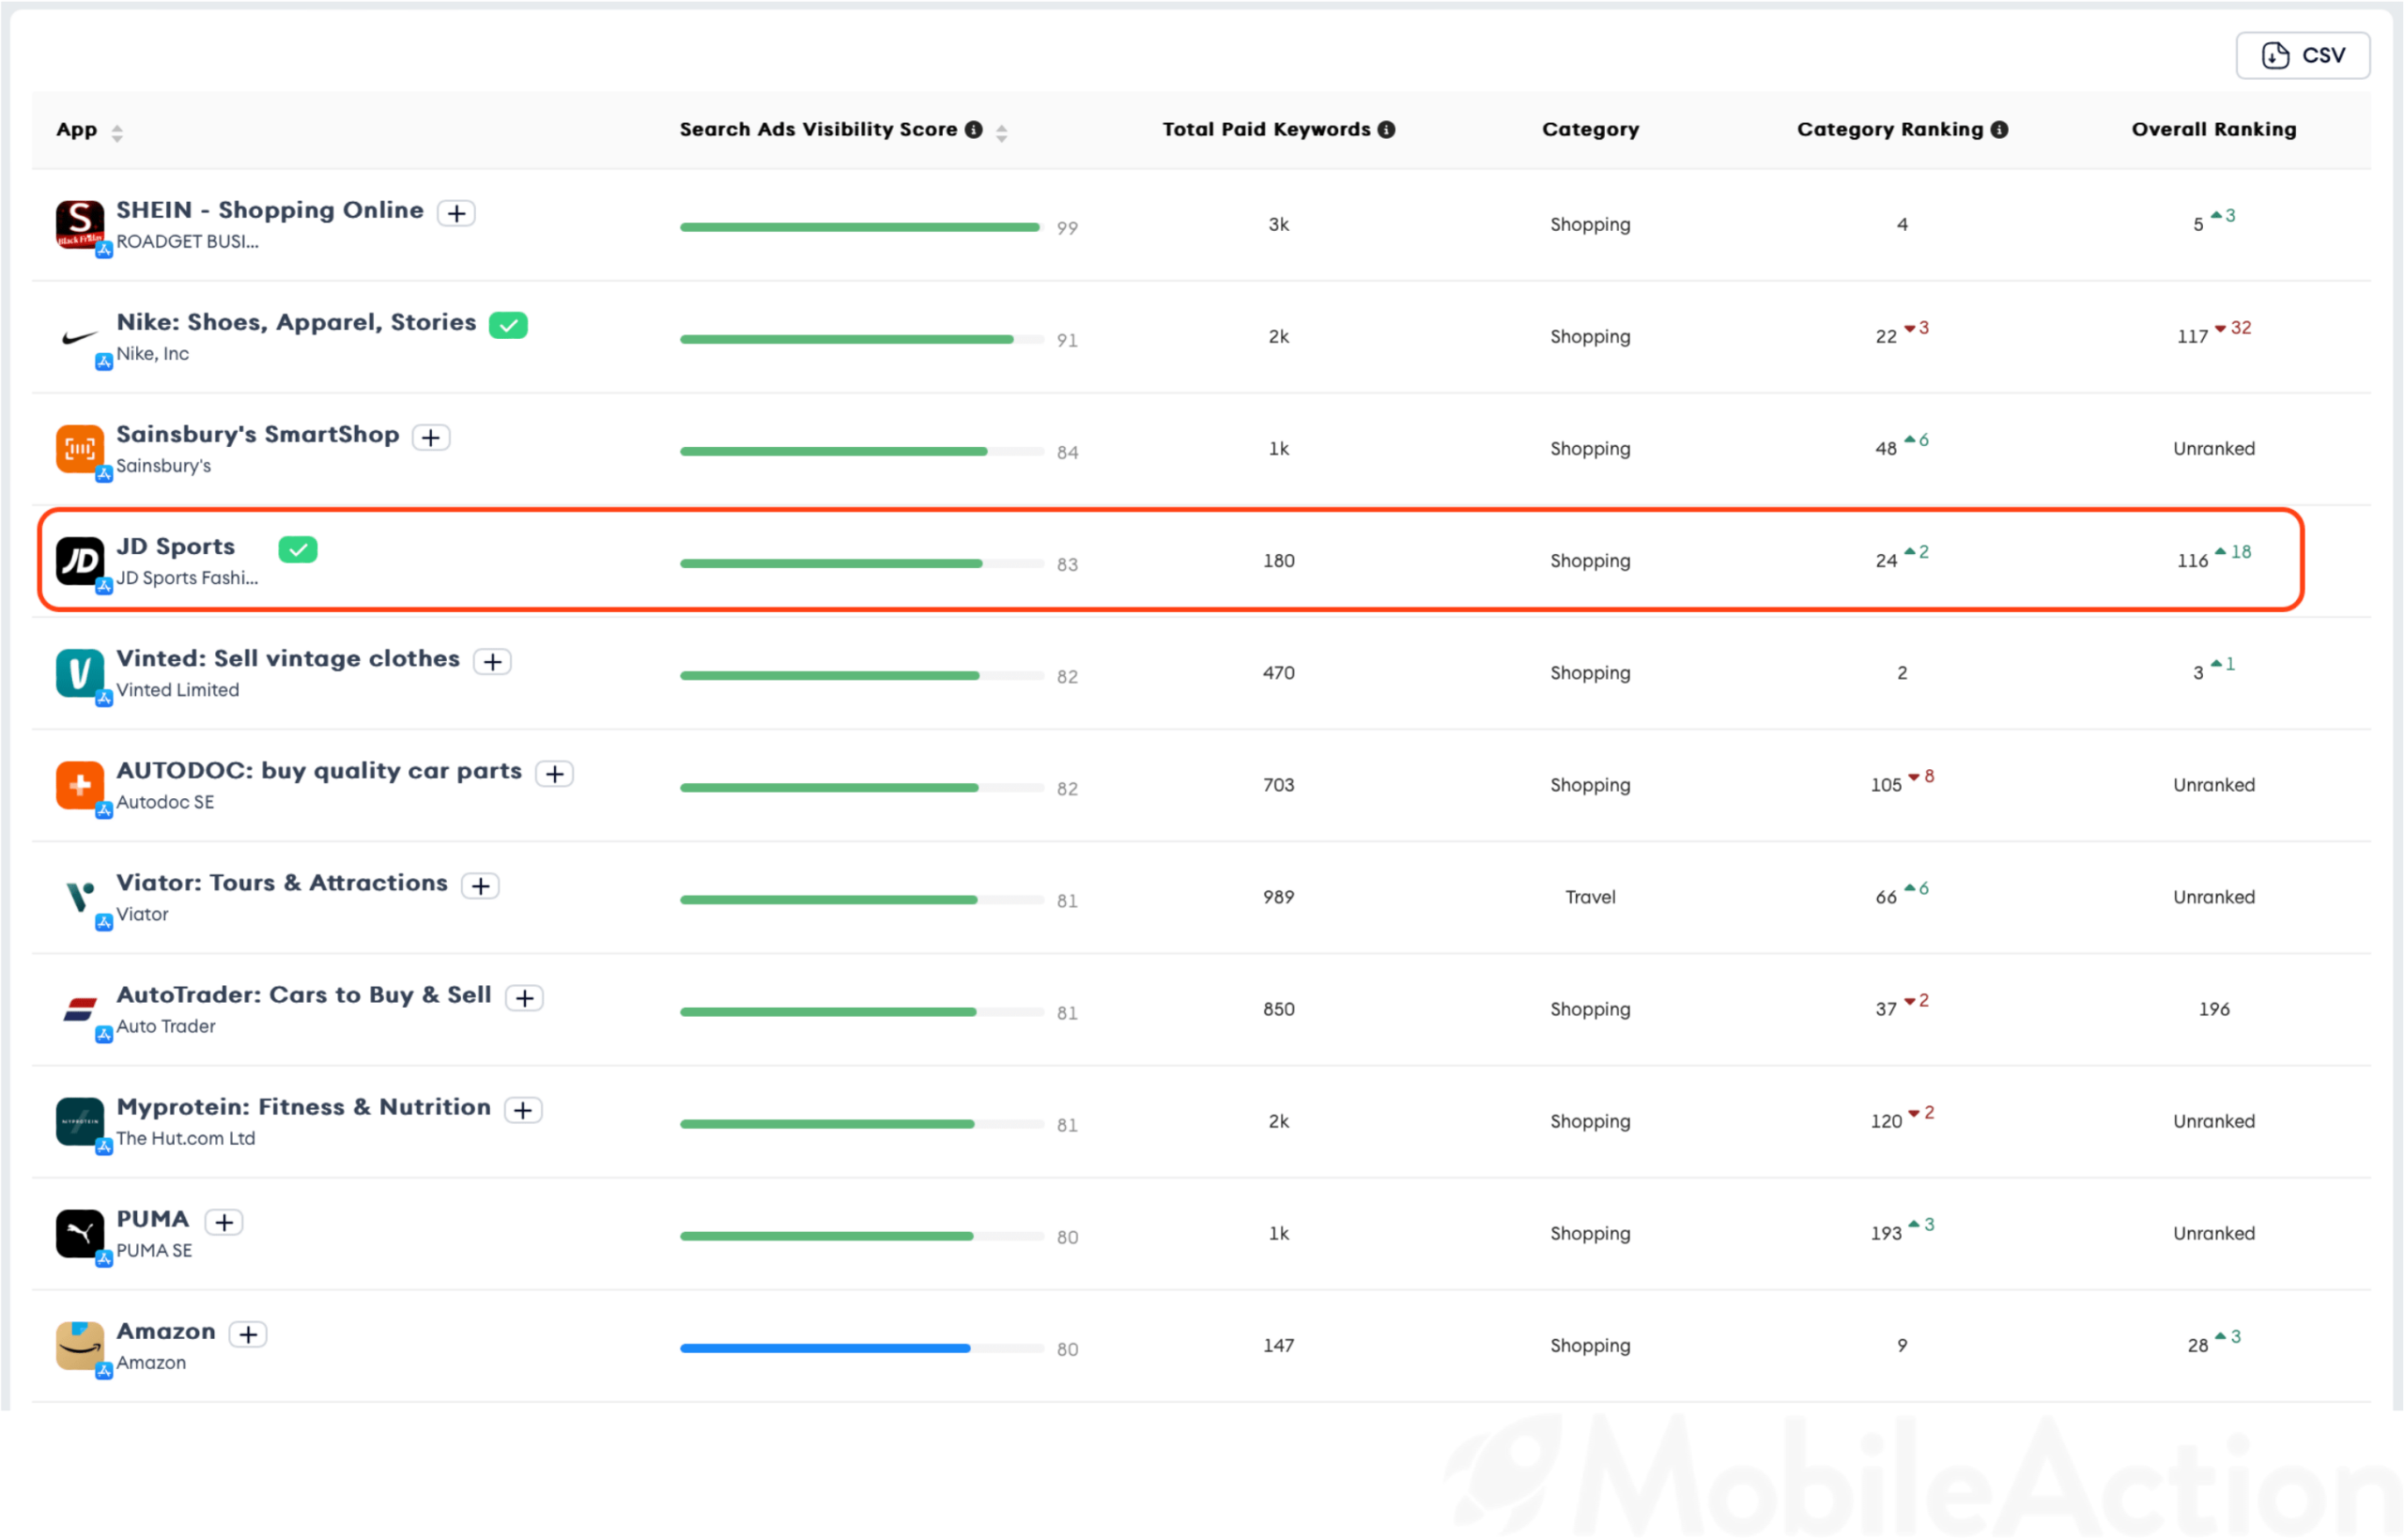Click the Myprotein app icon
2404x1540 pixels.
[x=80, y=1121]
